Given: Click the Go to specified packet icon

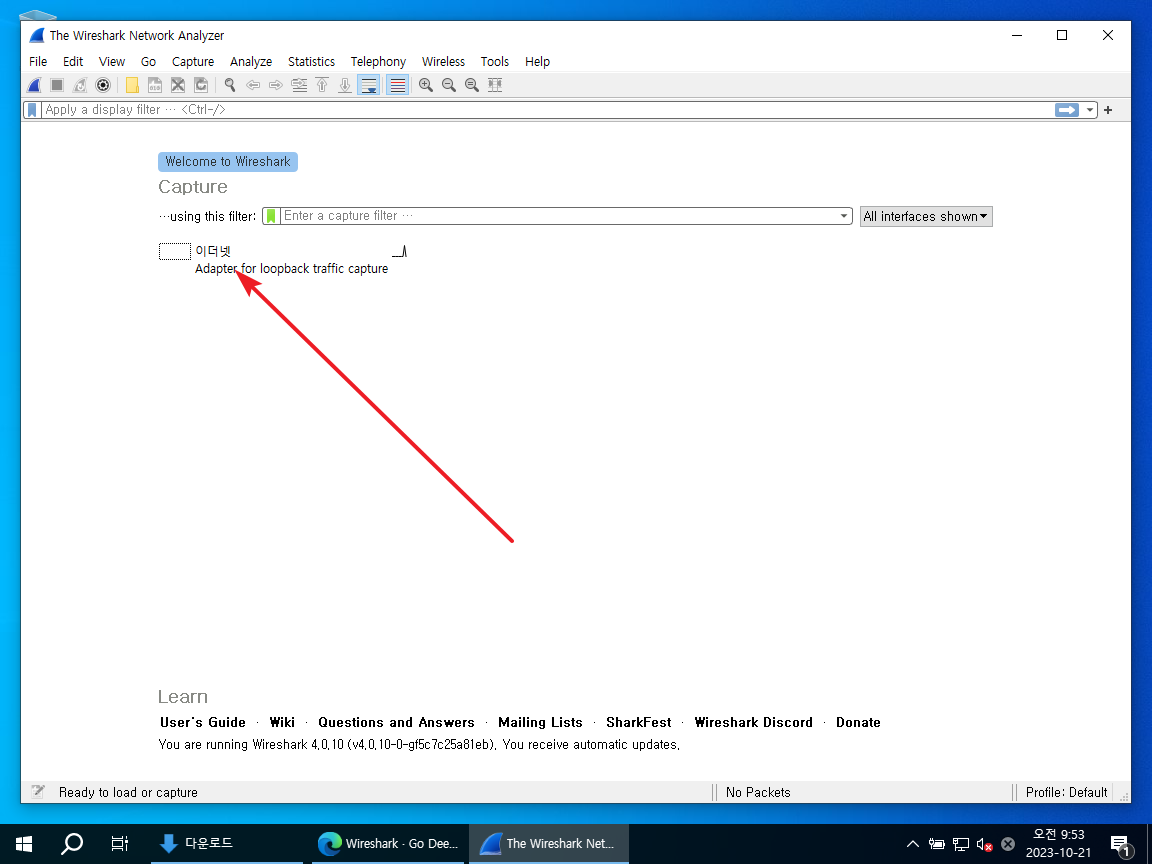Looking at the screenshot, I should (299, 85).
